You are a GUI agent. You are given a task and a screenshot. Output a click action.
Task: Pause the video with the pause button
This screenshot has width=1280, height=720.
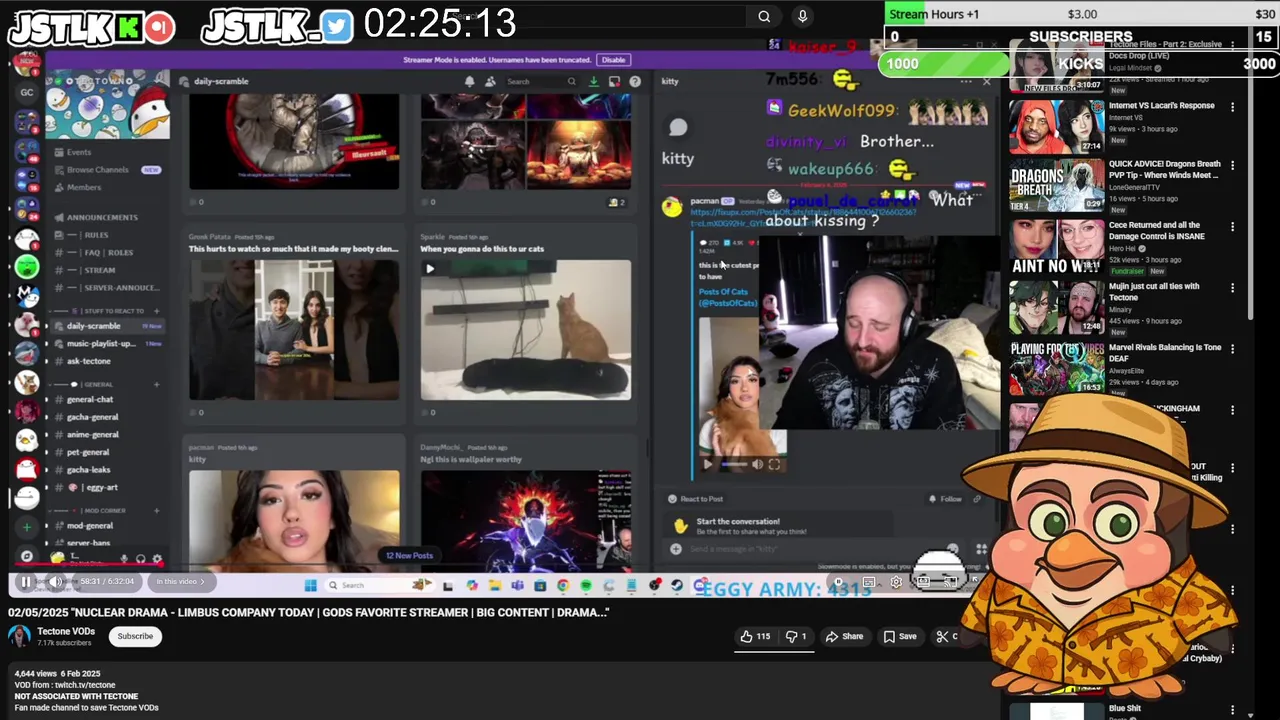tap(26, 581)
